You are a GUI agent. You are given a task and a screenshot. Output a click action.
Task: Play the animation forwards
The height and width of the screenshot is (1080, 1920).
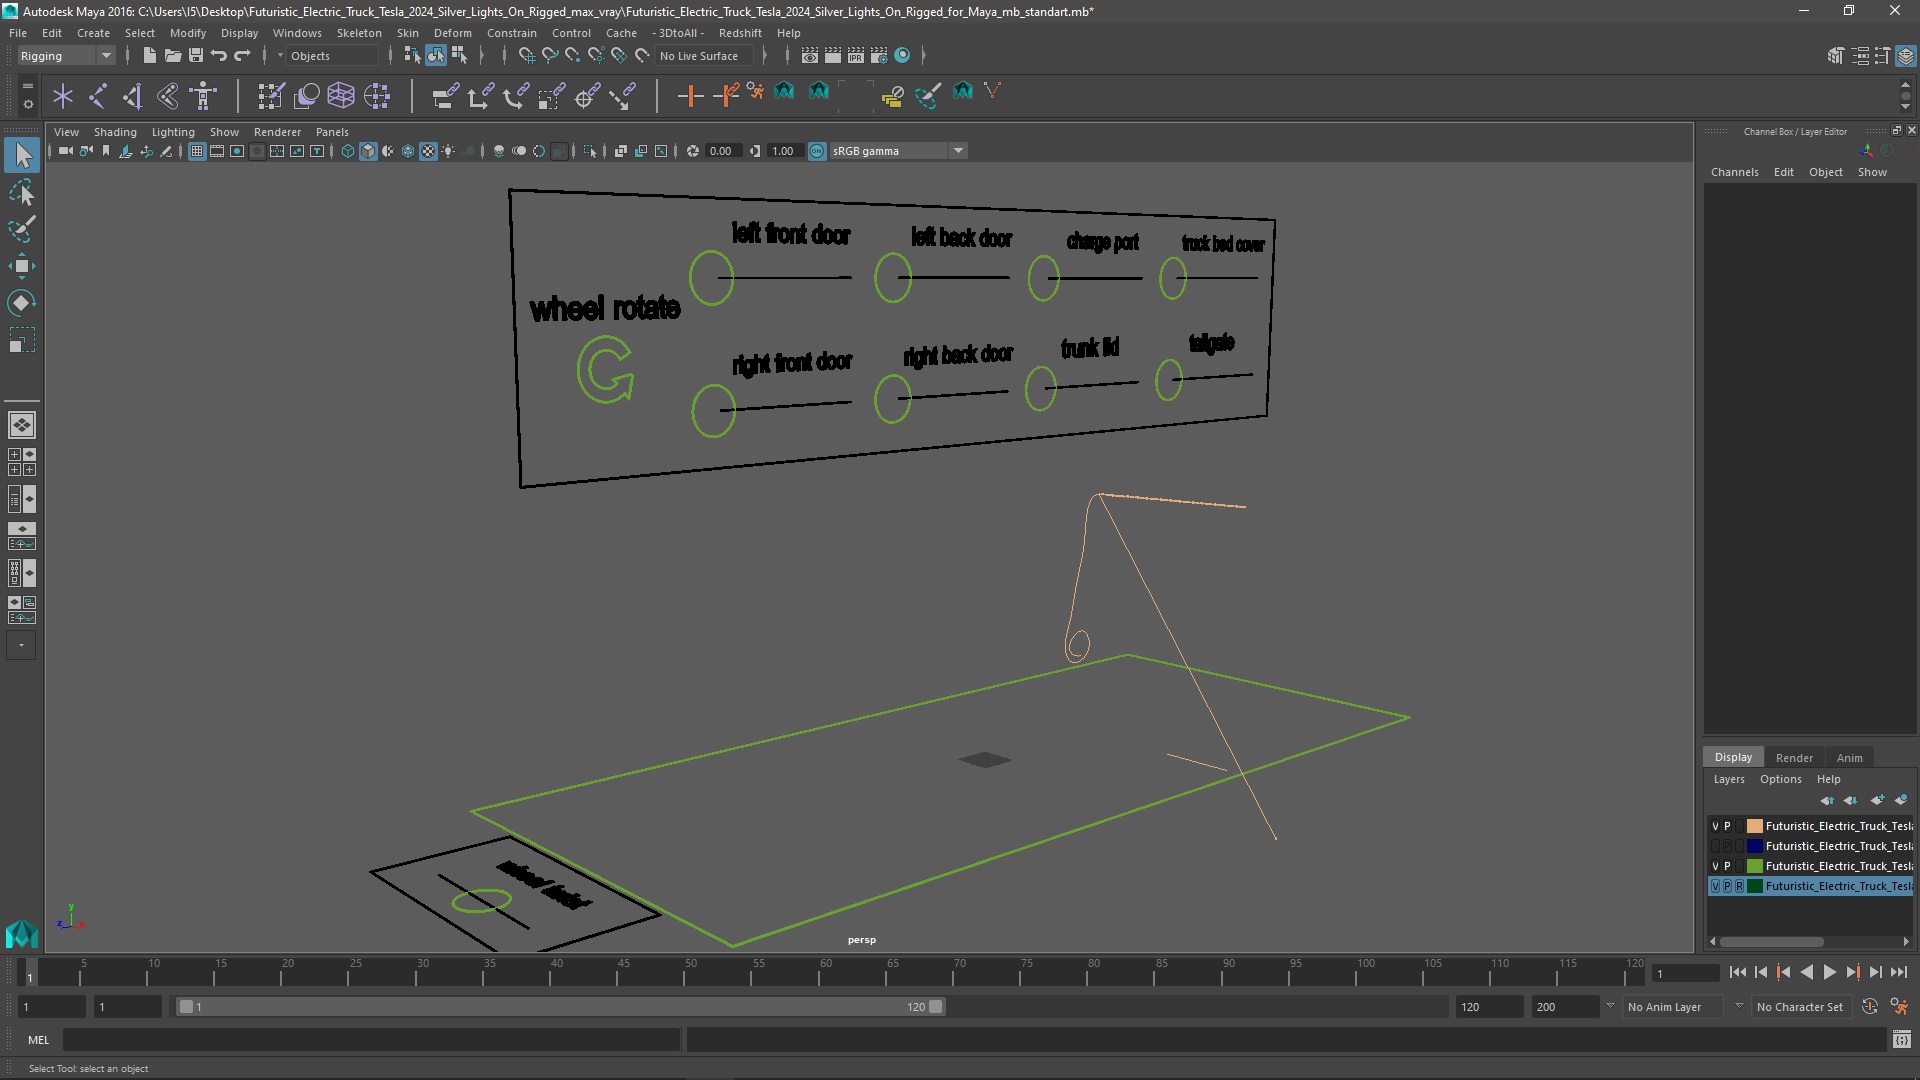[1829, 972]
